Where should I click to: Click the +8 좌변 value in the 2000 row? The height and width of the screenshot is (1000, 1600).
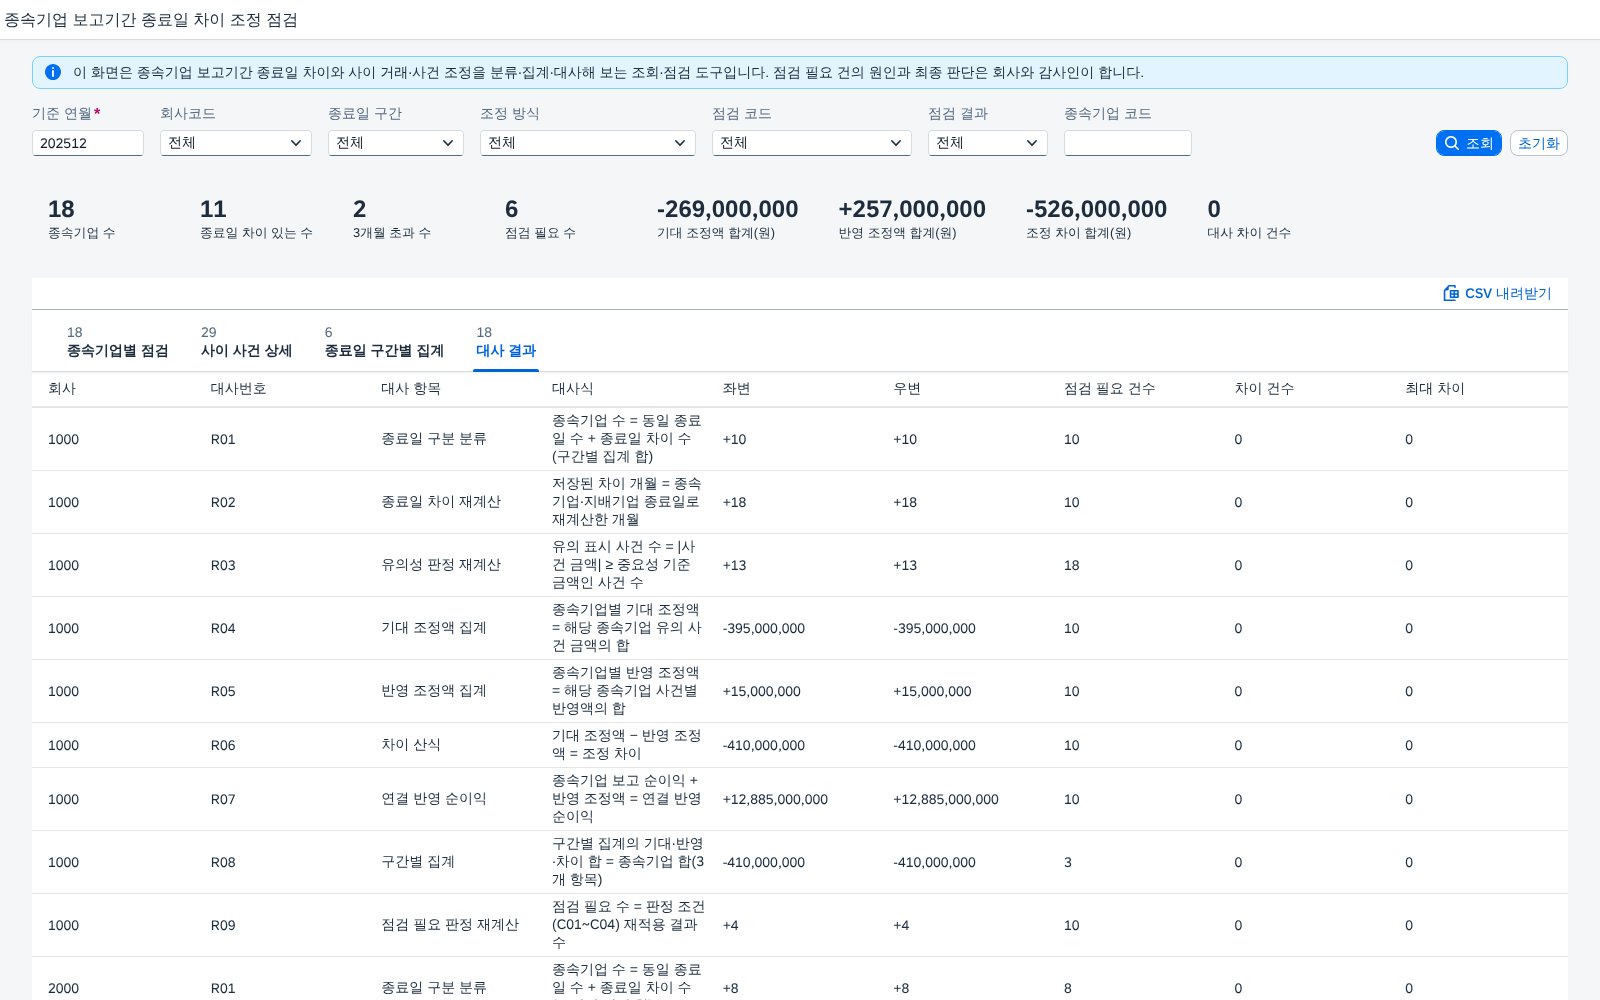731,988
